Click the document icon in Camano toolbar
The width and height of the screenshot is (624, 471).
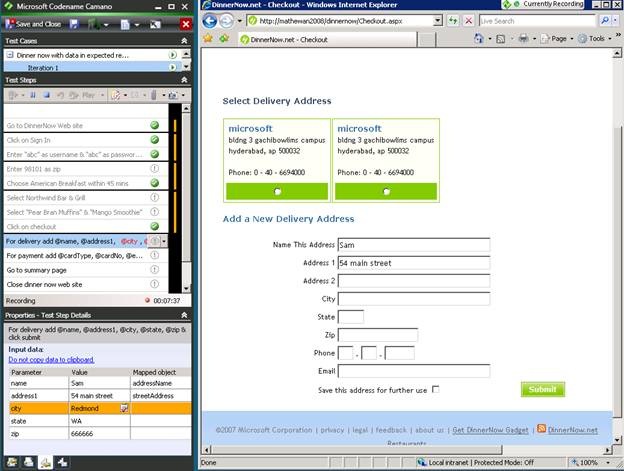click(125, 25)
